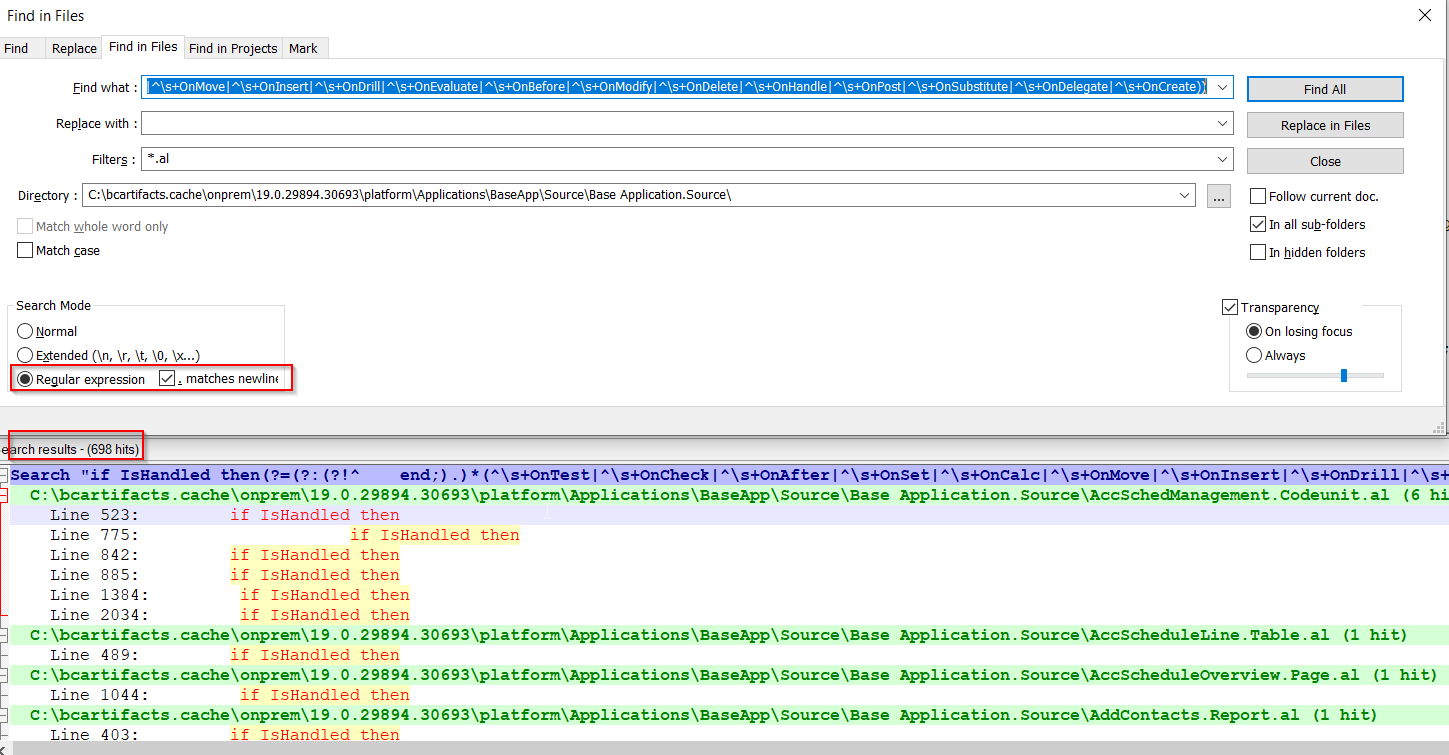Click the "..." browse directory button

coord(1218,196)
